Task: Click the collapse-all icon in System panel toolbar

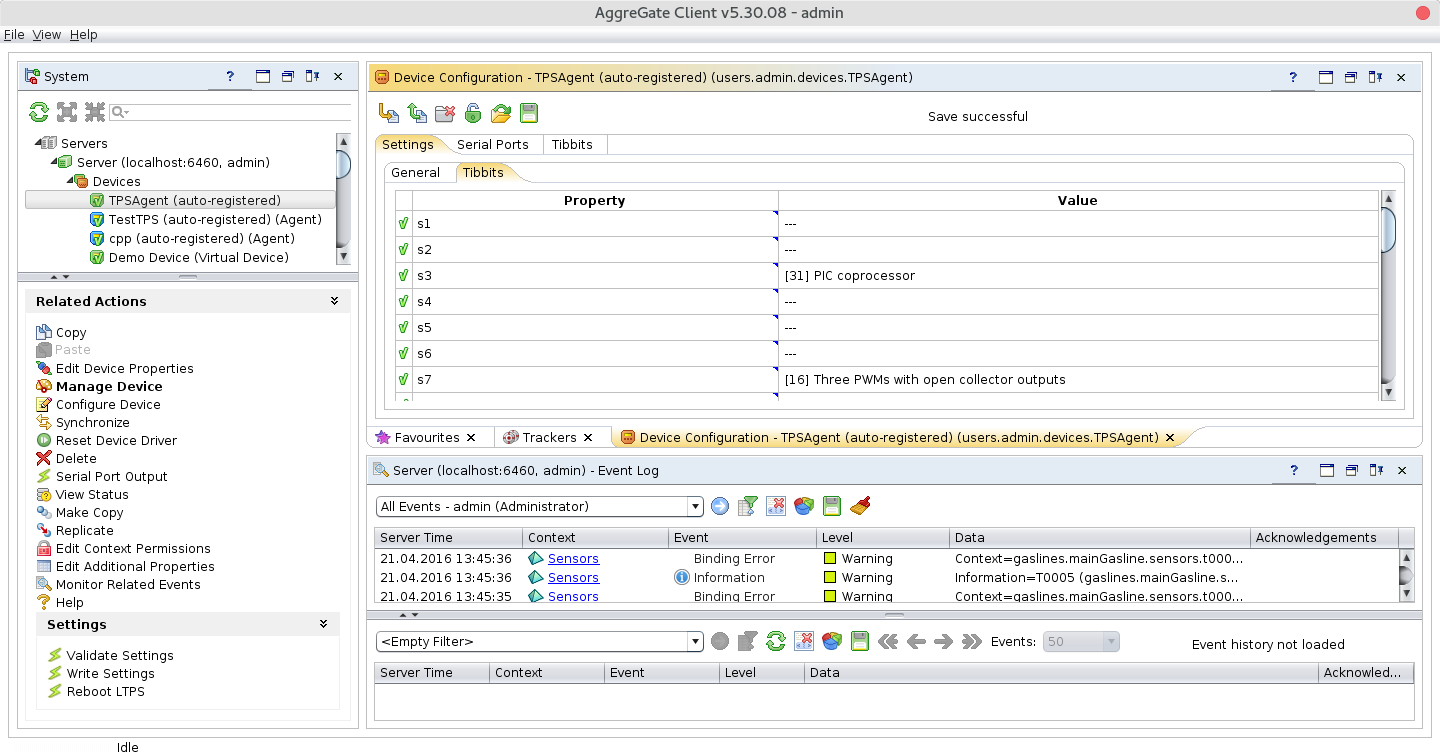Action: point(95,112)
